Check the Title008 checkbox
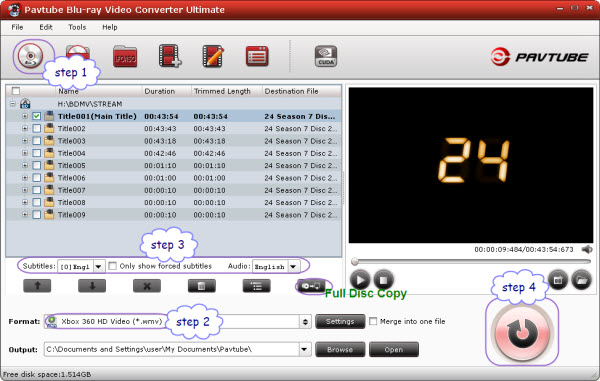600x381 pixels. pyautogui.click(x=37, y=202)
